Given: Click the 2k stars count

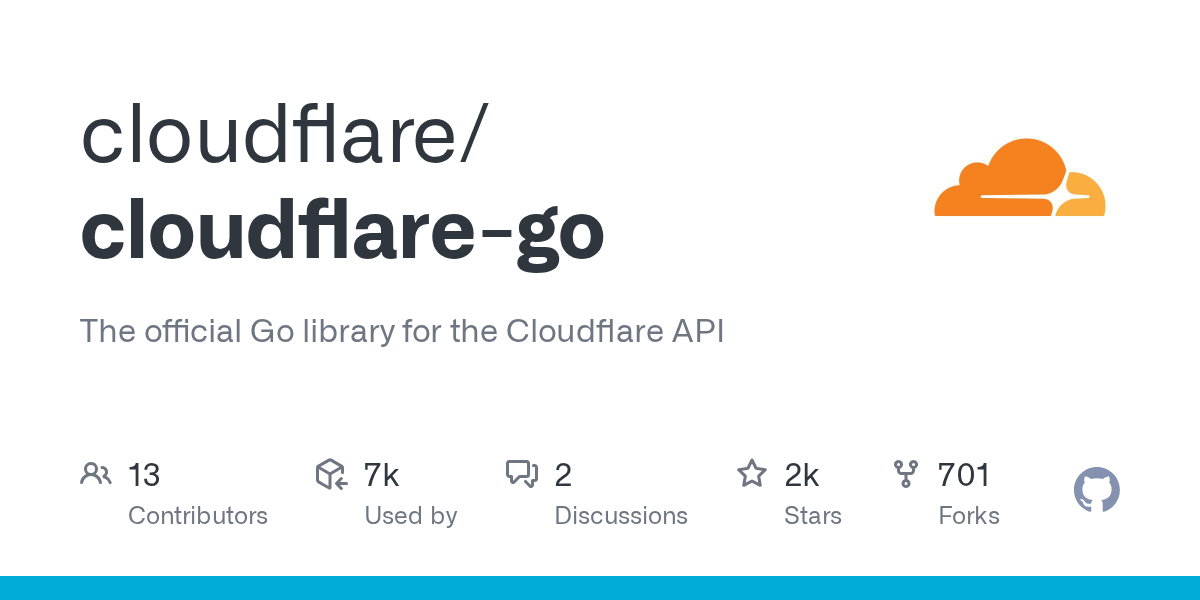Looking at the screenshot, I should click(x=802, y=475).
